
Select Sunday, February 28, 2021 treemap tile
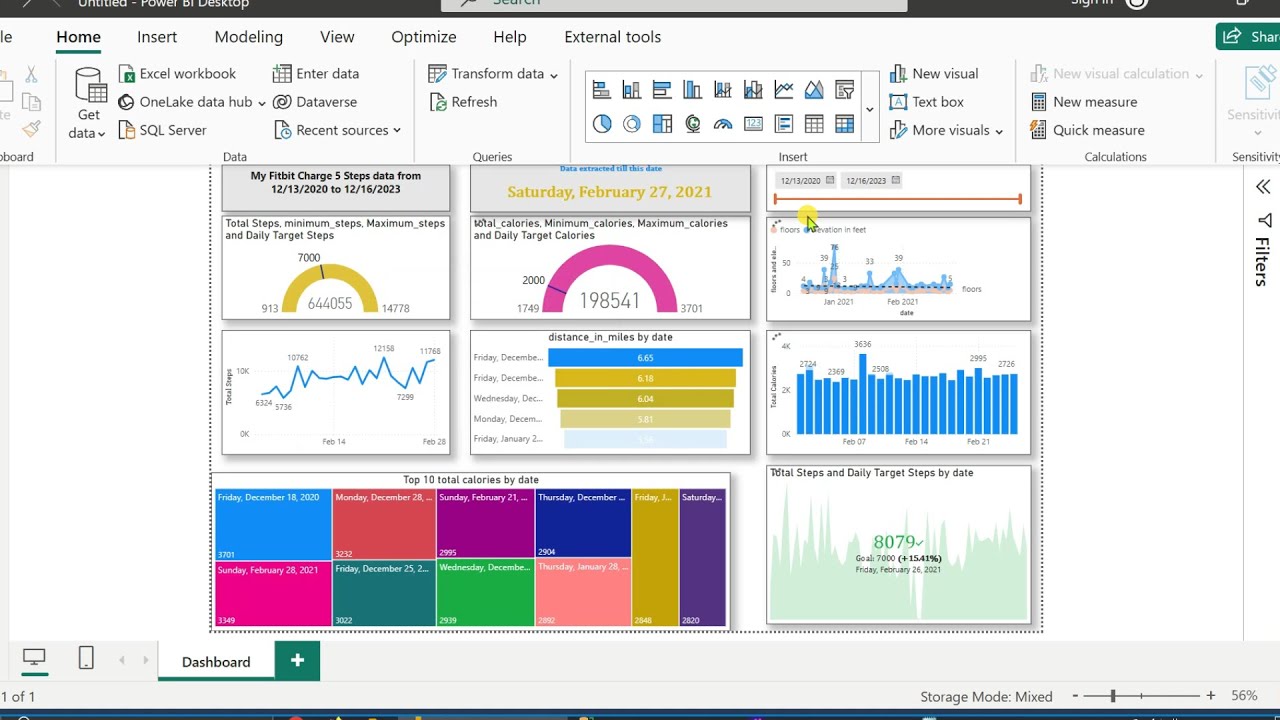pos(273,594)
